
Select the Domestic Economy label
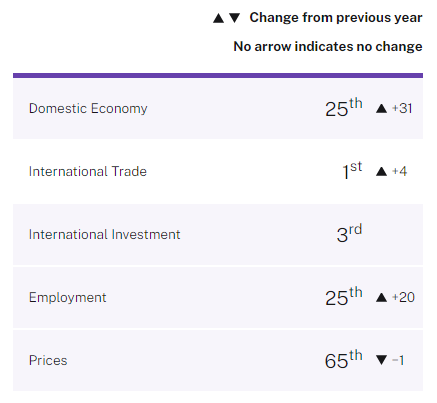88,109
